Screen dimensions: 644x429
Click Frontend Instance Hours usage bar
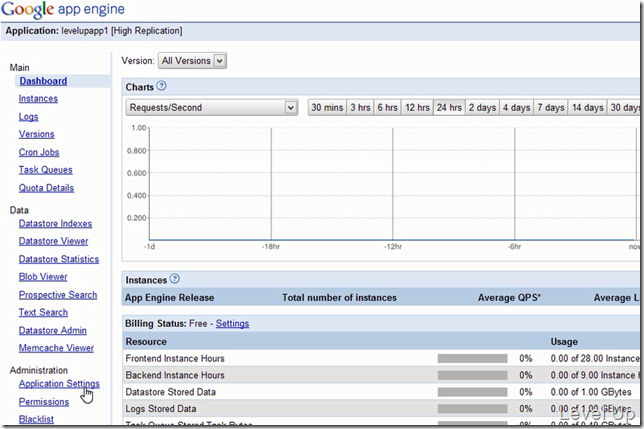tap(472, 358)
